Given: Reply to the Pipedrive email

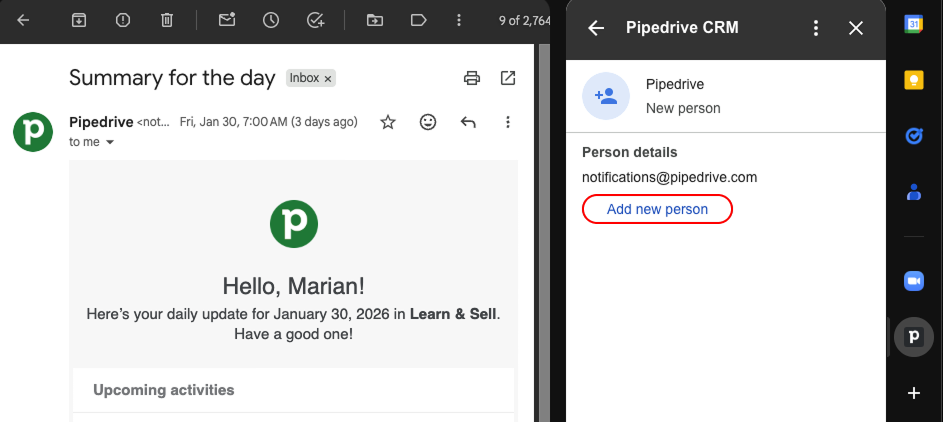Looking at the screenshot, I should pos(467,122).
